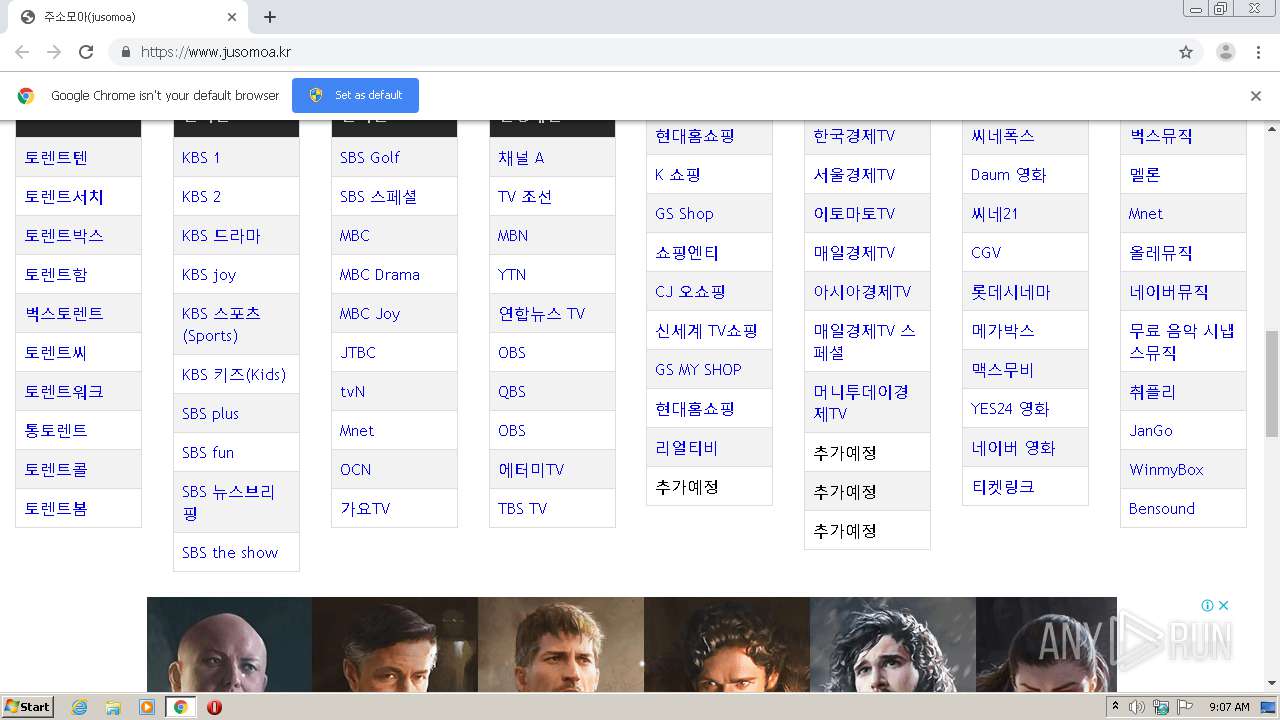Image resolution: width=1280 pixels, height=720 pixels.
Task: Open the K 쇼핑 link
Action: (678, 175)
